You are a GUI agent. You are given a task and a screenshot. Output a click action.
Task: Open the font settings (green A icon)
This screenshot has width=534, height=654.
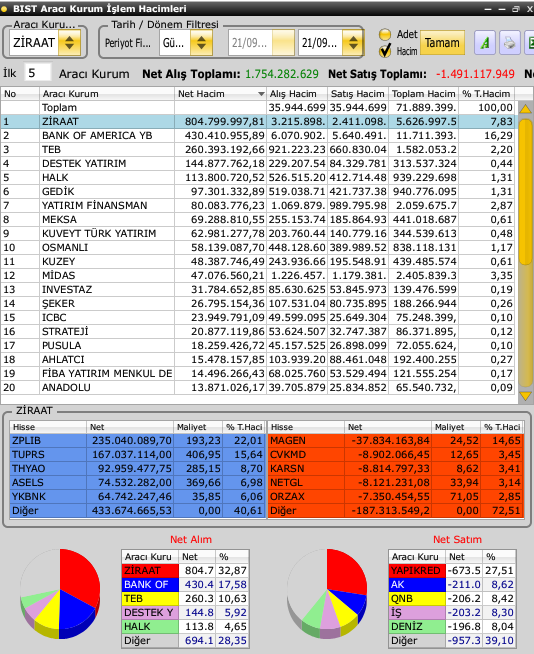point(485,43)
